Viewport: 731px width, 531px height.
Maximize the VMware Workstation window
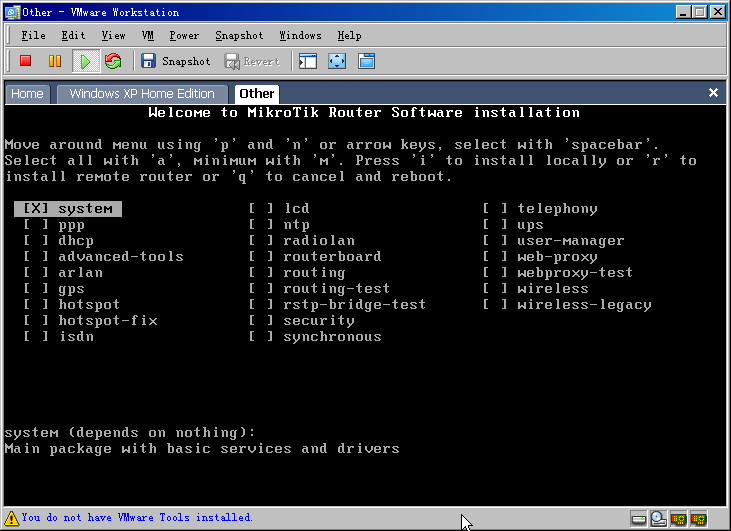click(700, 12)
